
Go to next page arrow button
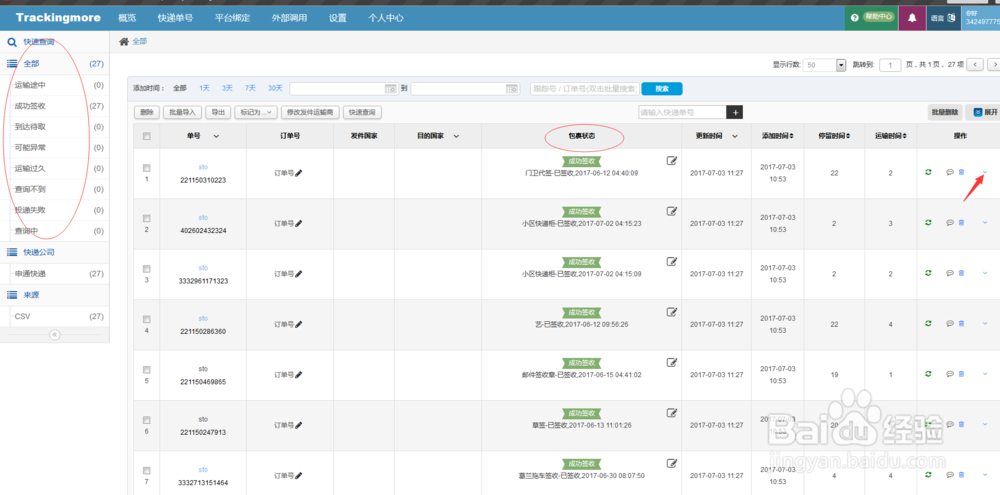click(993, 65)
